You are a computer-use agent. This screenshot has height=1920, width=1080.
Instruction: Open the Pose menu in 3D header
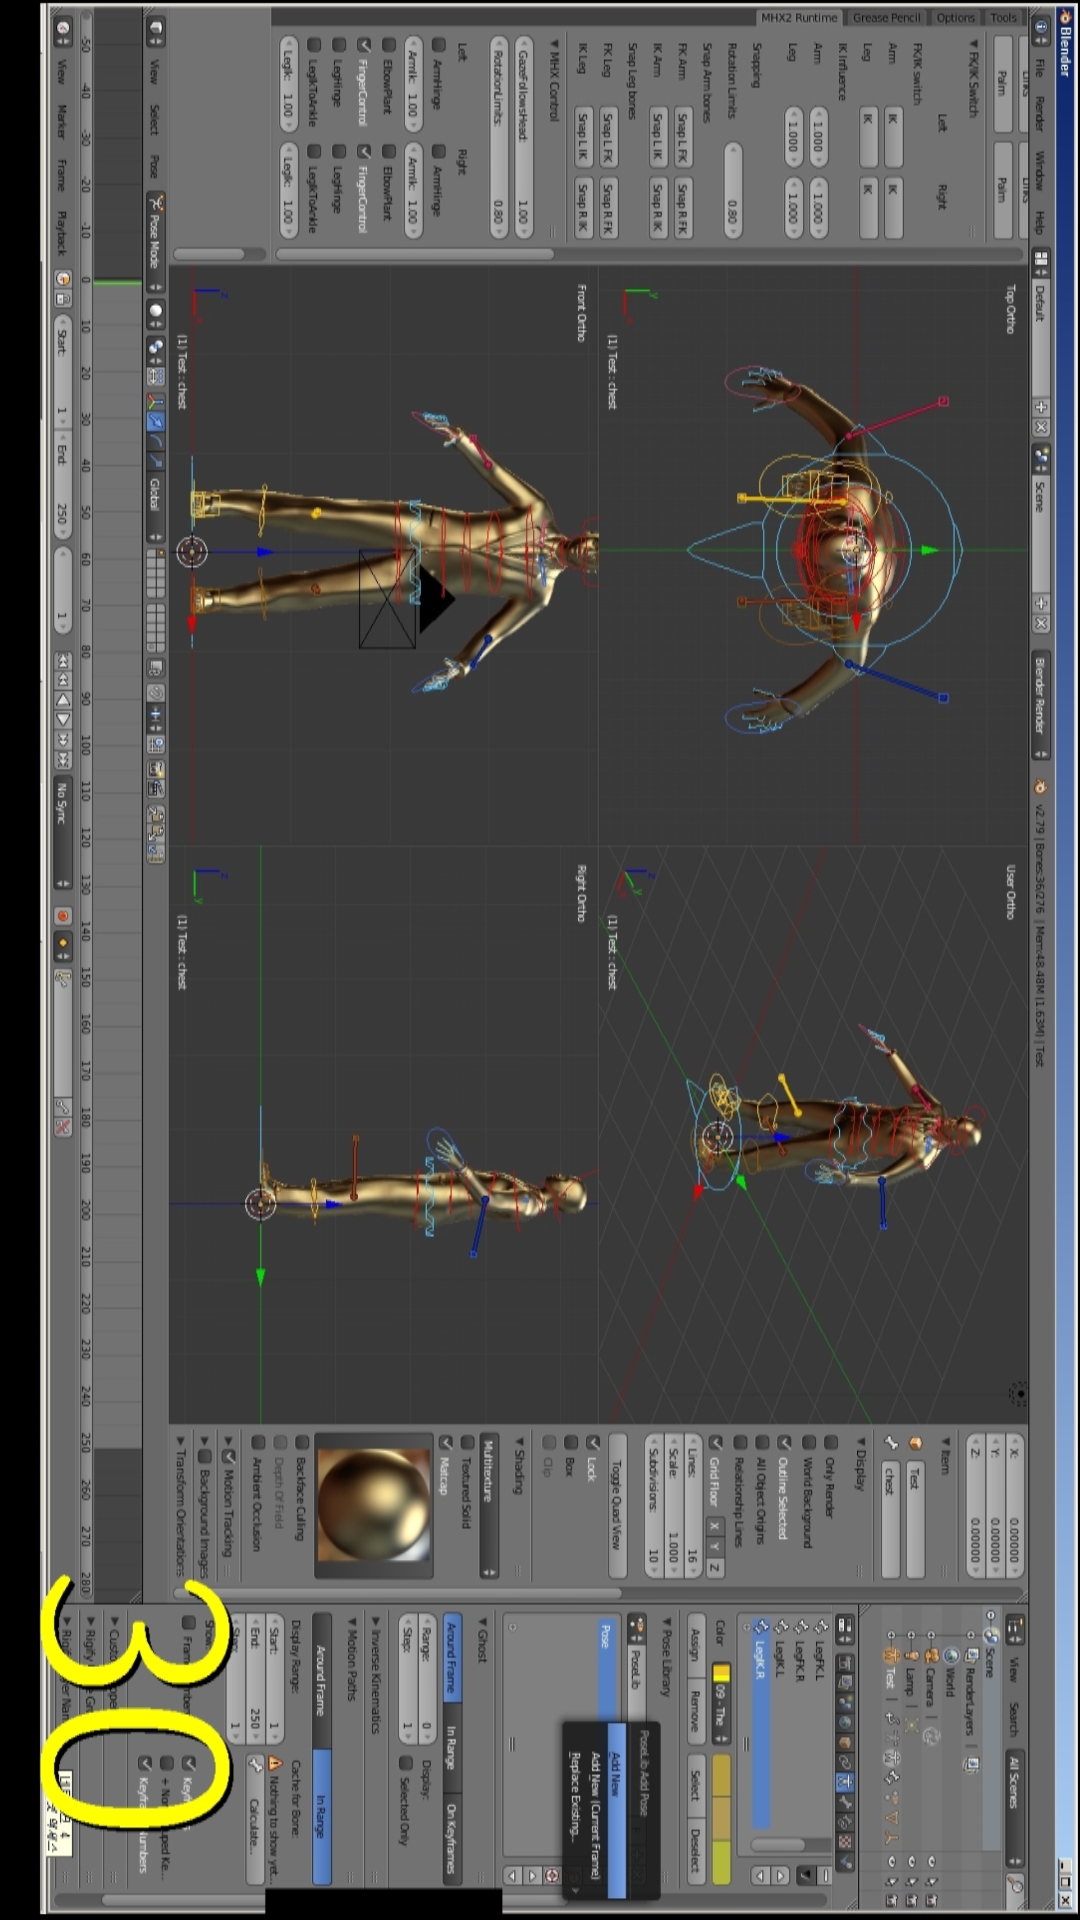coord(155,165)
